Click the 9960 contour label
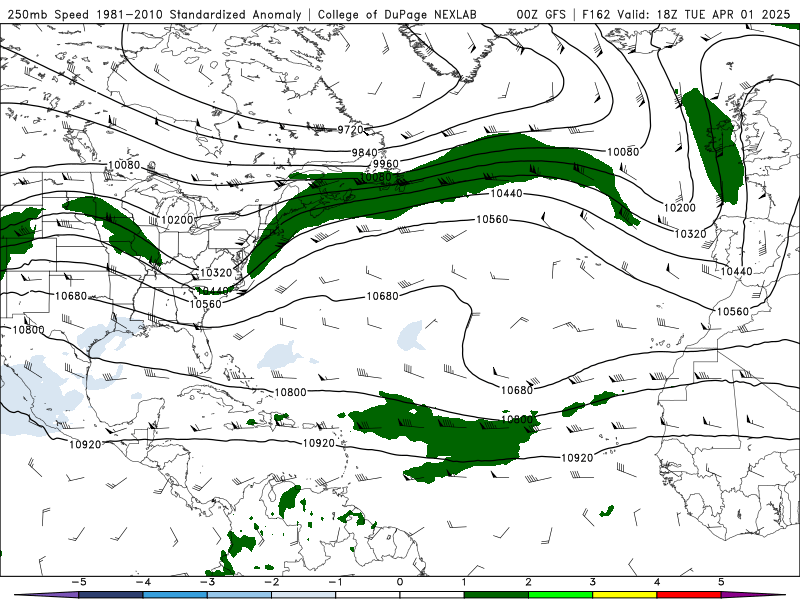Screen dimensions: 800x600 (x=385, y=164)
